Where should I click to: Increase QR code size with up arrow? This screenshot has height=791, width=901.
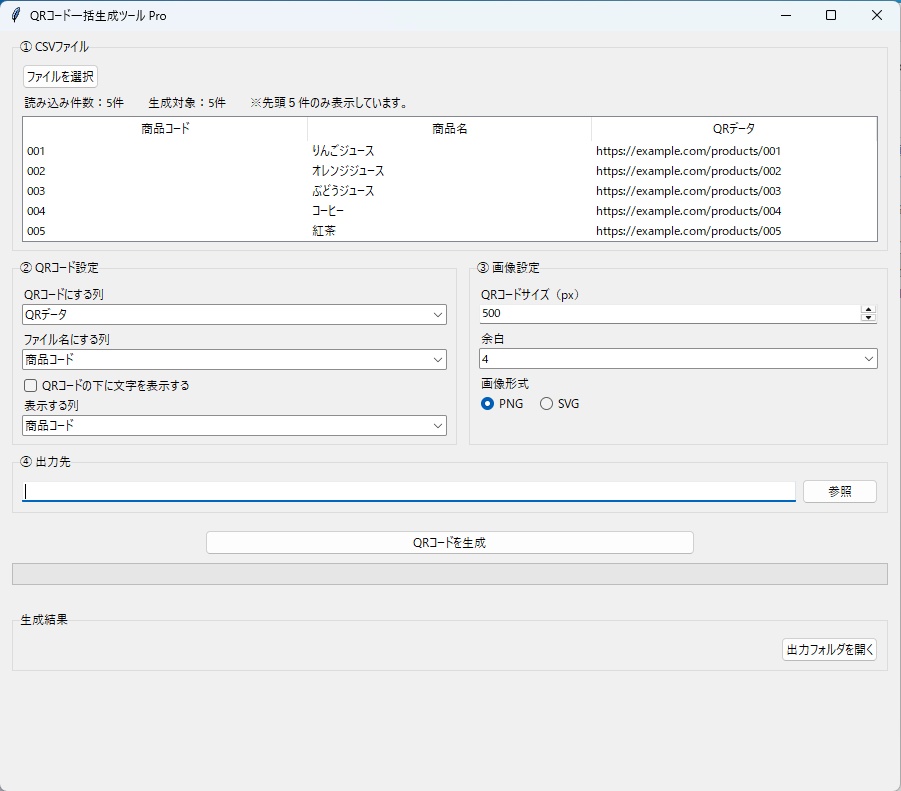click(x=868, y=310)
